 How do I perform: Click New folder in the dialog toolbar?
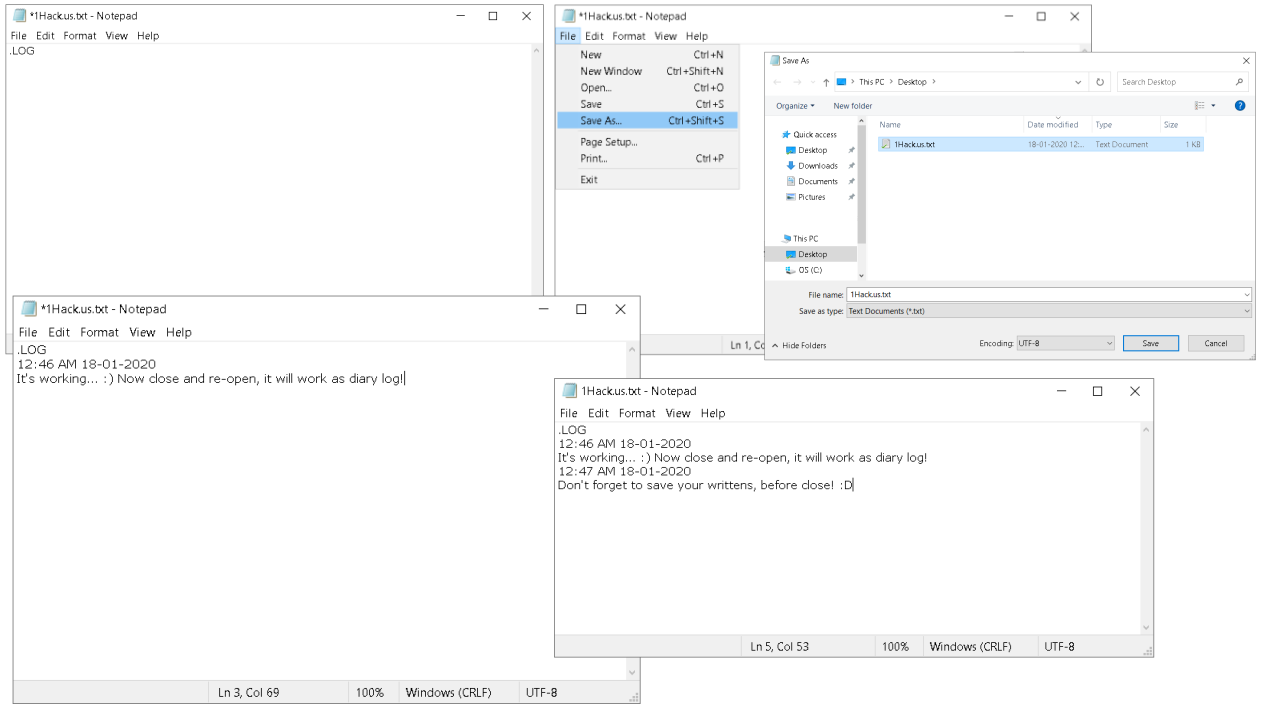coord(852,106)
